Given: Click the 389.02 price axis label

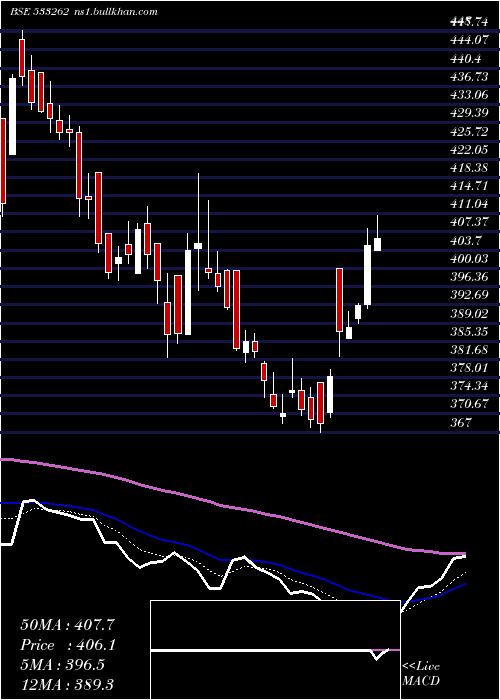Looking at the screenshot, I should pos(469,313).
